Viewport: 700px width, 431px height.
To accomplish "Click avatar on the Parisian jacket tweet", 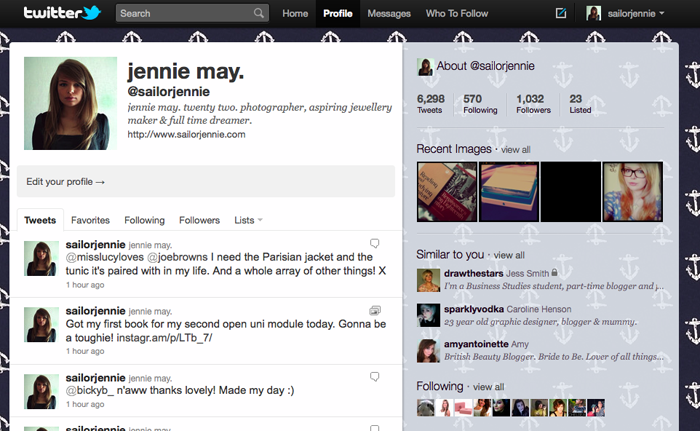I will tap(41, 258).
